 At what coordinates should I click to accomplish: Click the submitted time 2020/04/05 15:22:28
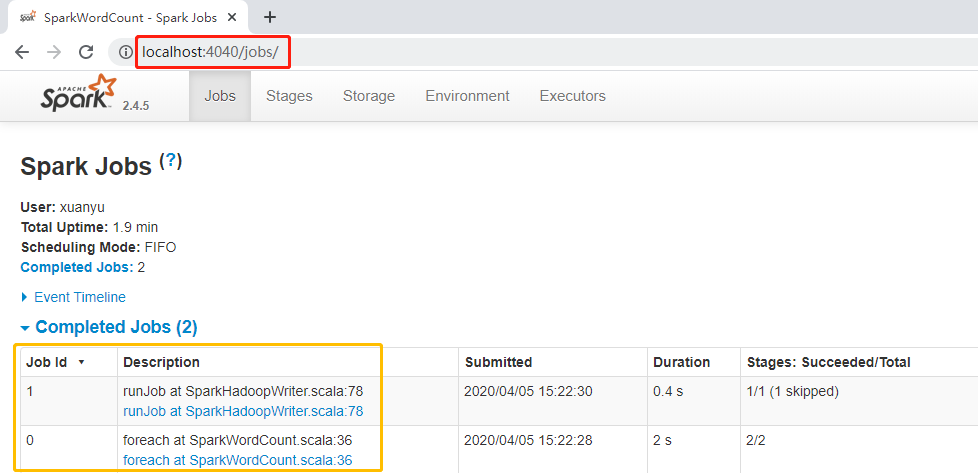(x=528, y=441)
